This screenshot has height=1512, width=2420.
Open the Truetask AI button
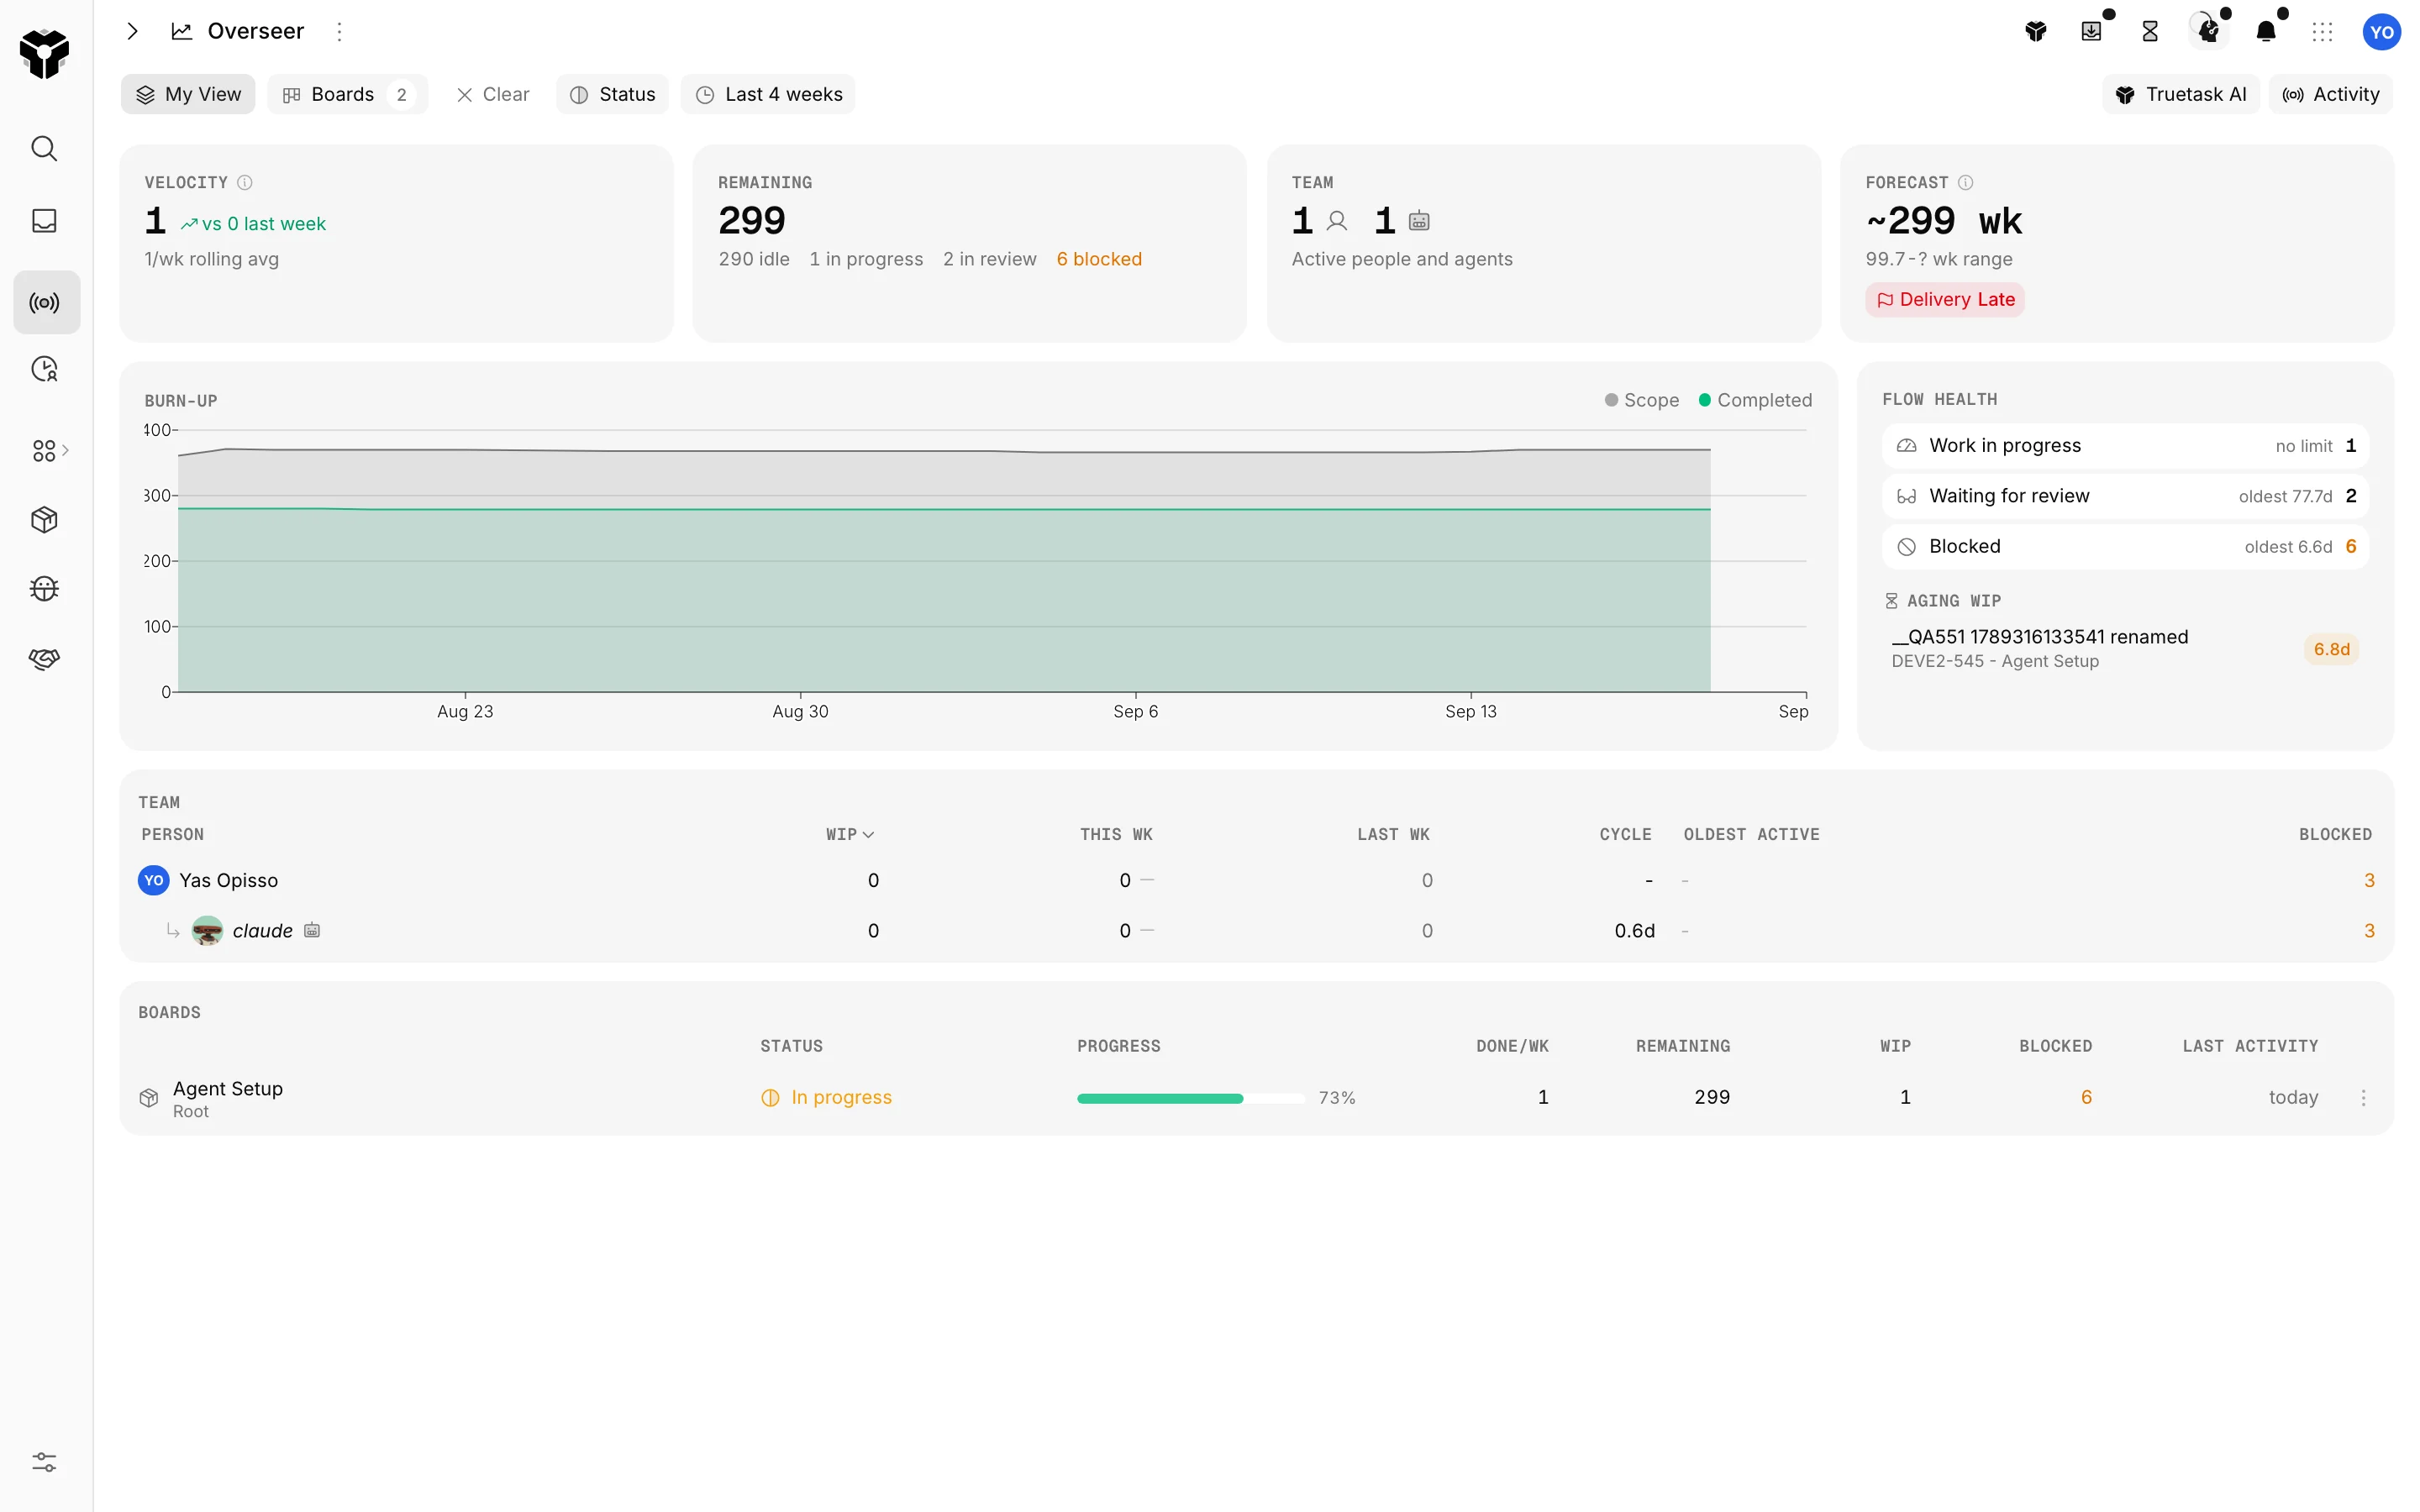(x=2181, y=94)
